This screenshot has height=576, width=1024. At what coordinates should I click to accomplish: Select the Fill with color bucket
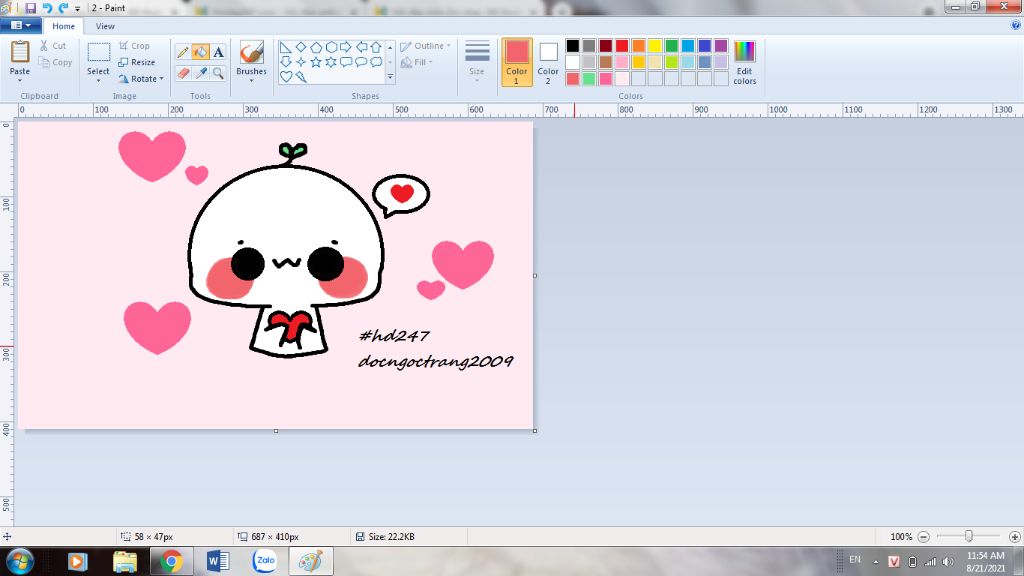200,52
